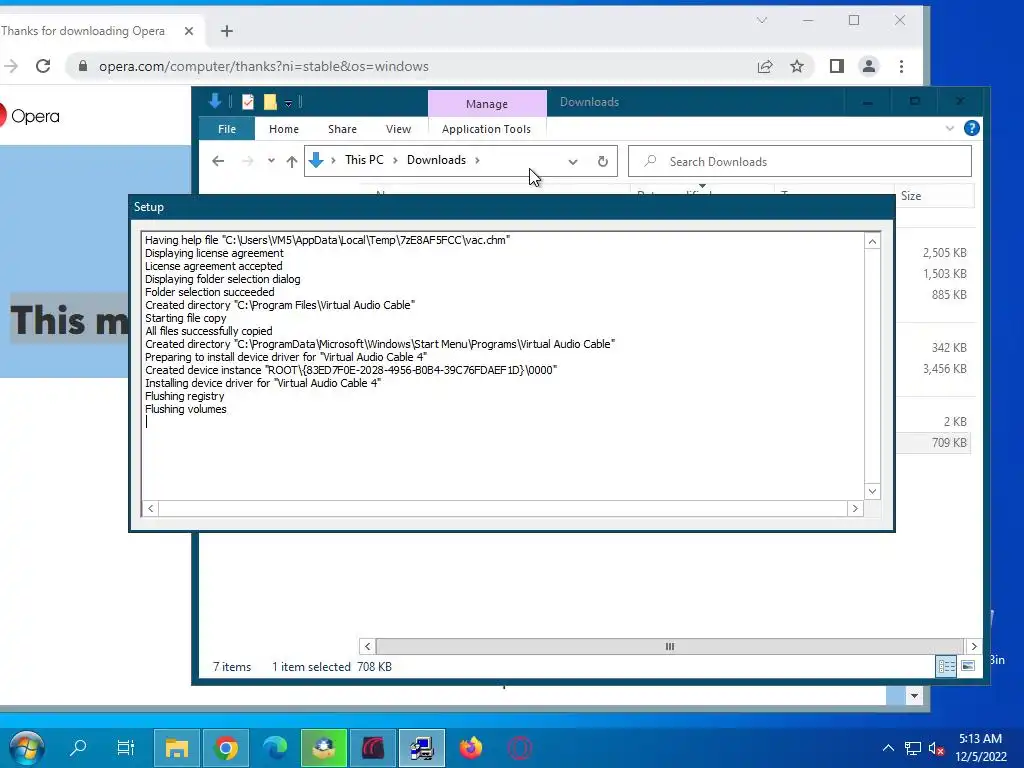Show hidden system tray icons
This screenshot has width=1024, height=768.
pos(888,748)
